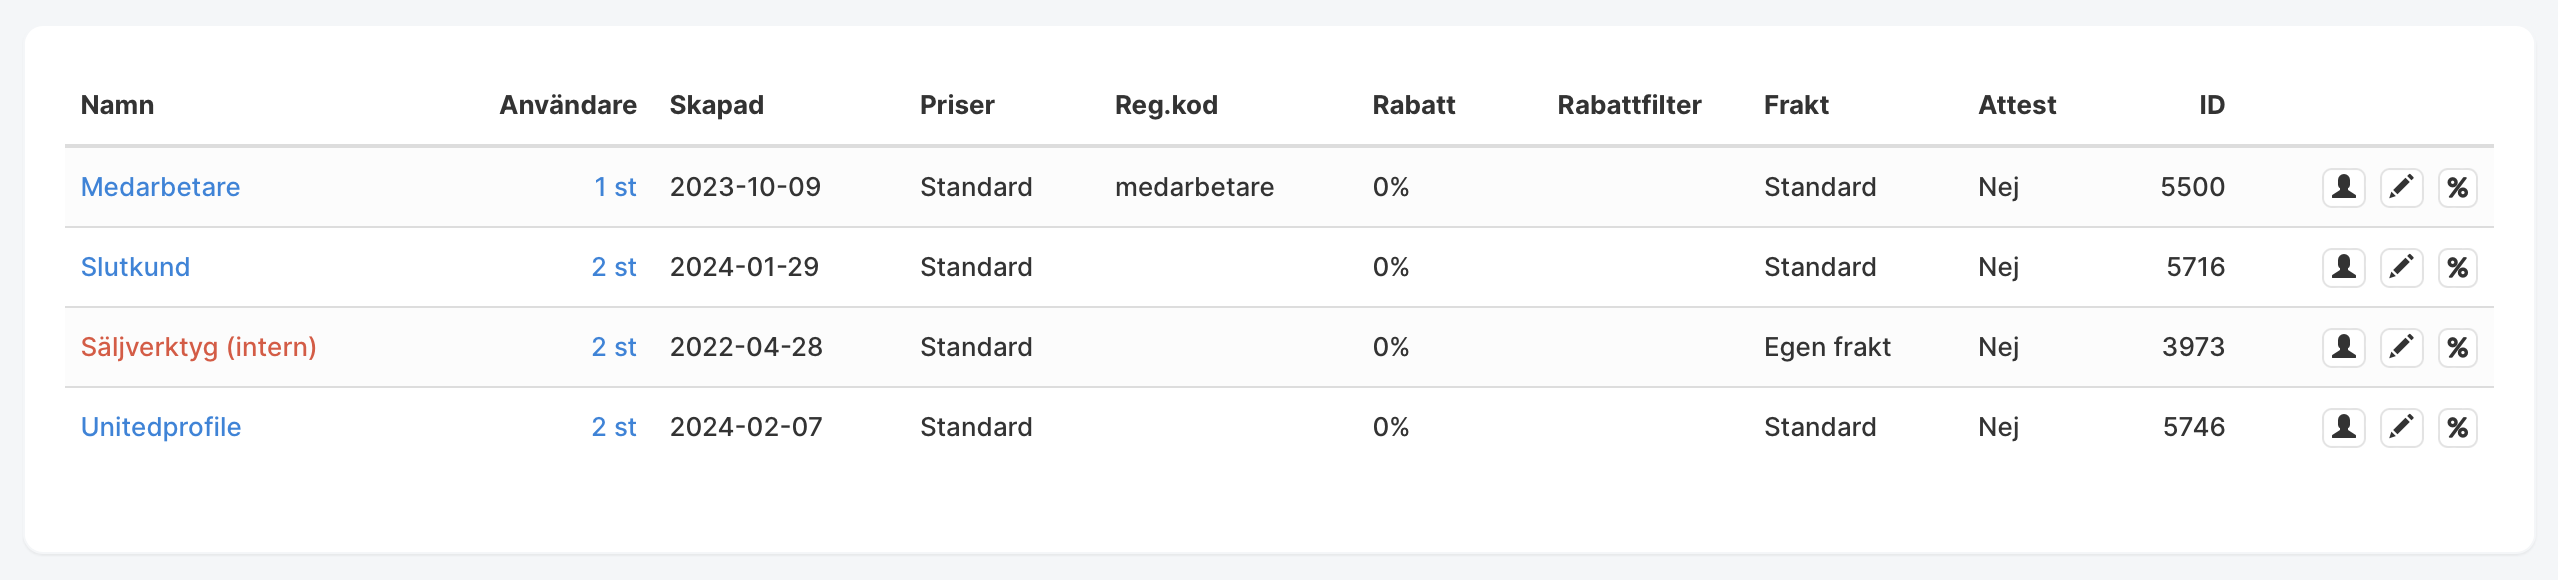
Task: Click the pencil edit icon for Medarbetare
Action: coord(2401,187)
